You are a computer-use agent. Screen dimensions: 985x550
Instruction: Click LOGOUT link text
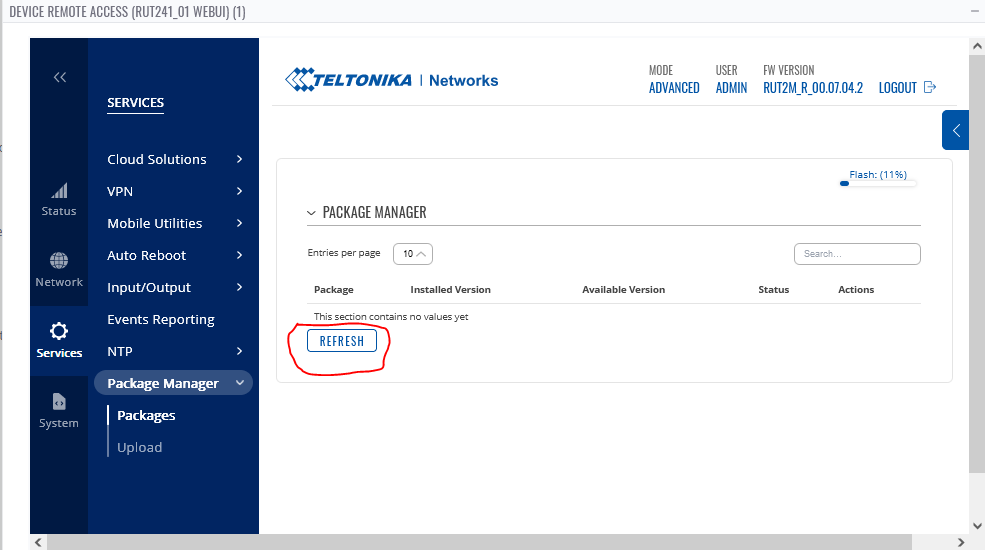pyautogui.click(x=898, y=88)
